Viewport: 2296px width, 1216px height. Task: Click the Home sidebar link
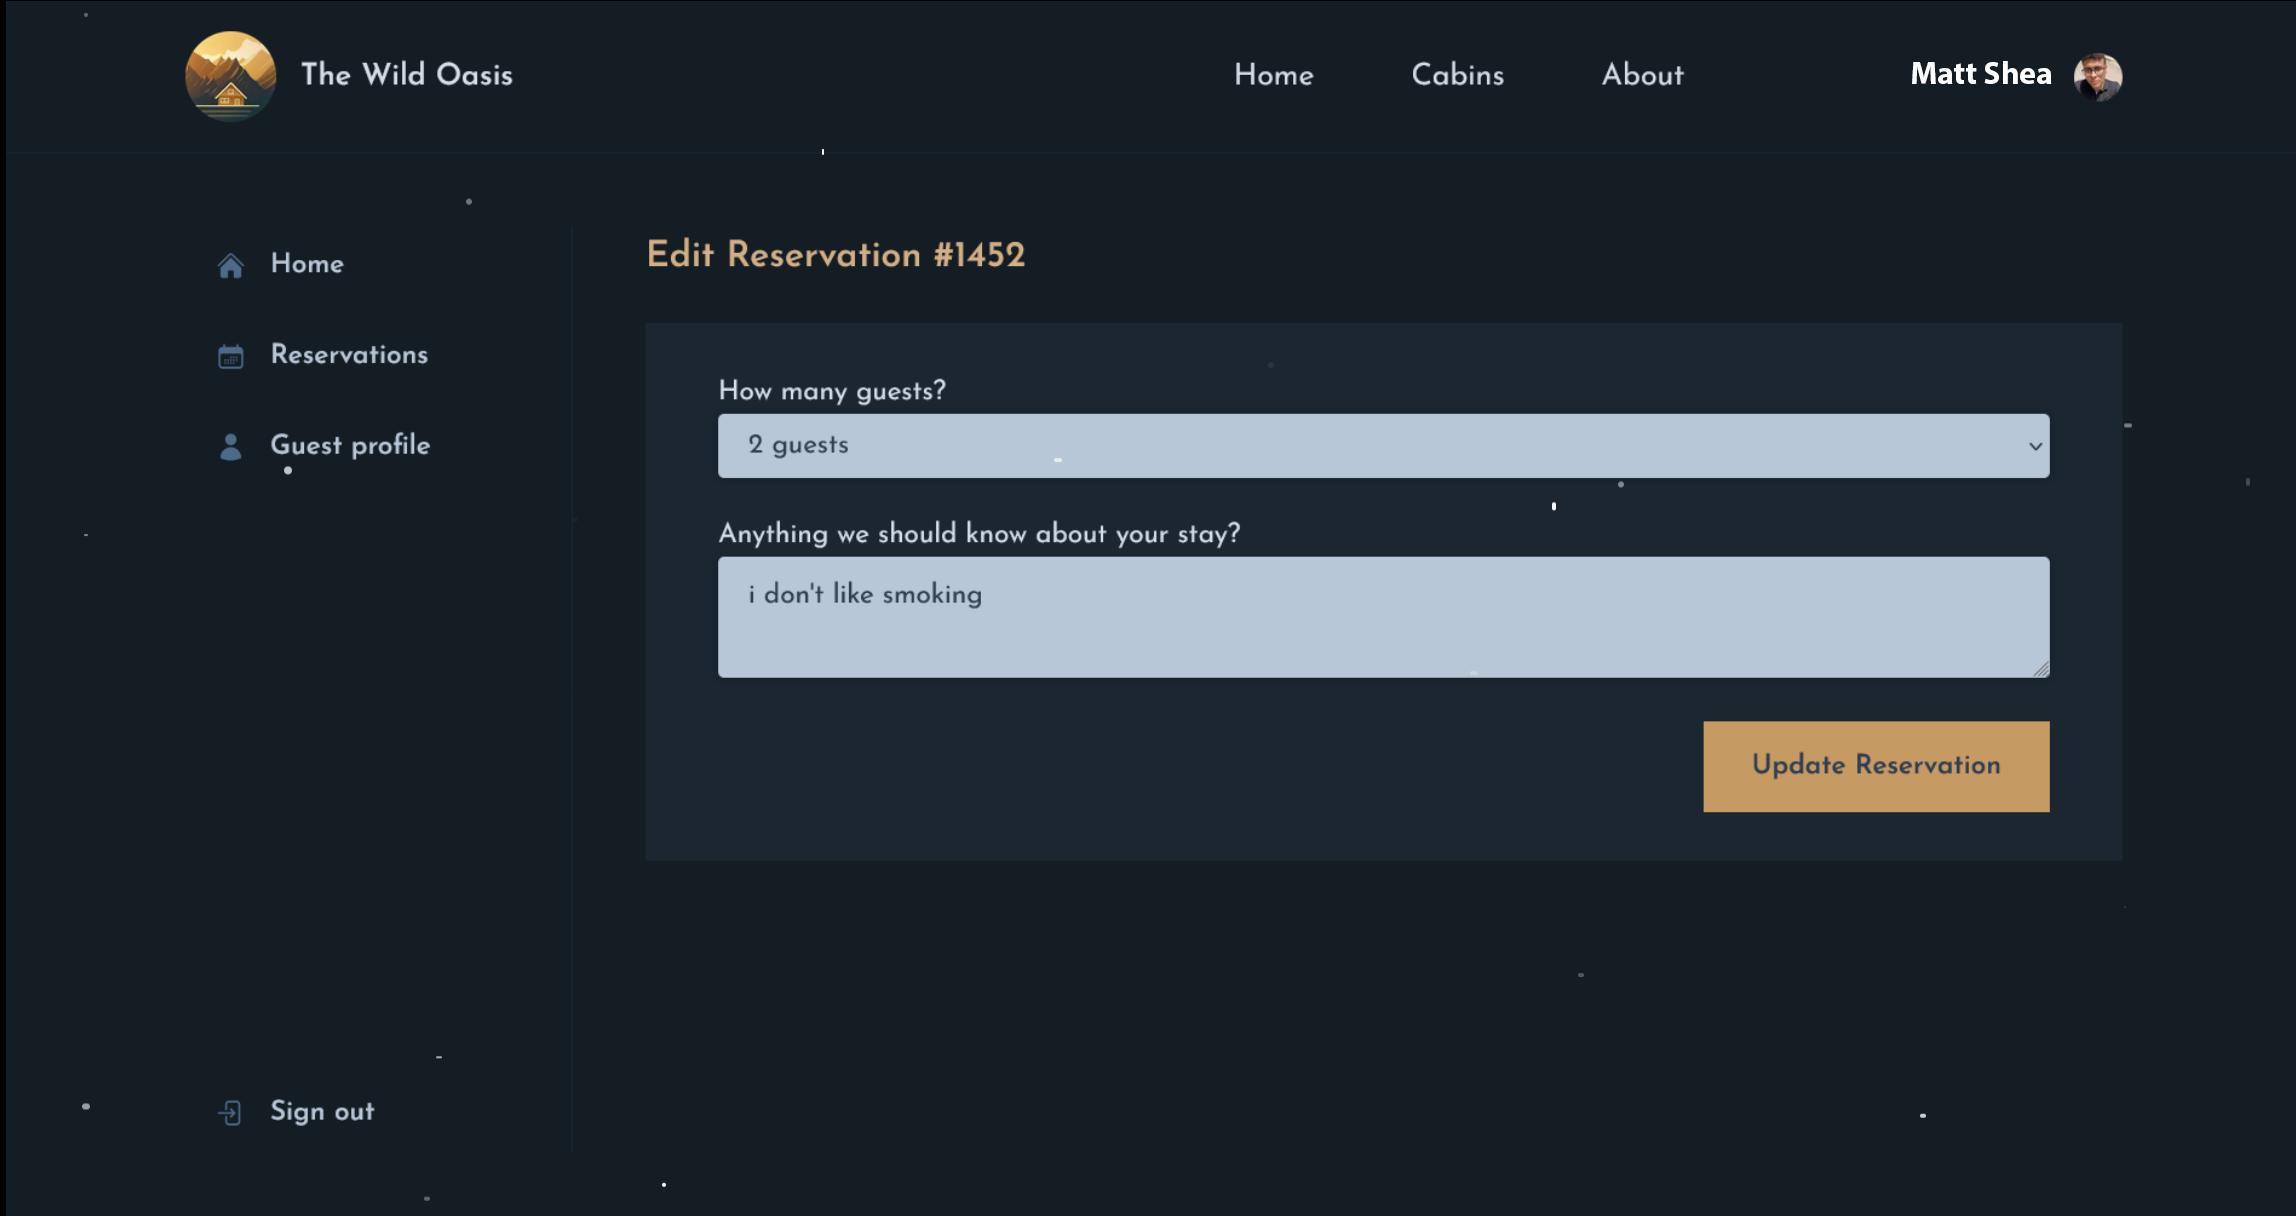click(307, 264)
